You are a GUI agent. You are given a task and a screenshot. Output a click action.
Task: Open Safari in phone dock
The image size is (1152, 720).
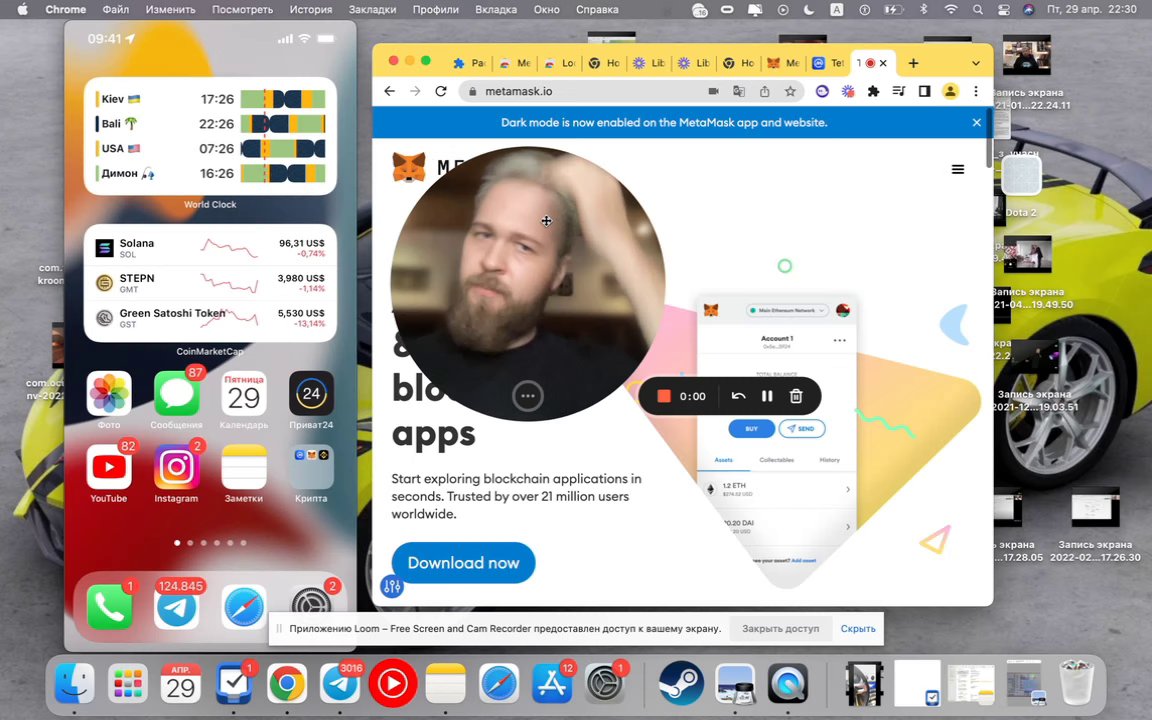point(243,608)
